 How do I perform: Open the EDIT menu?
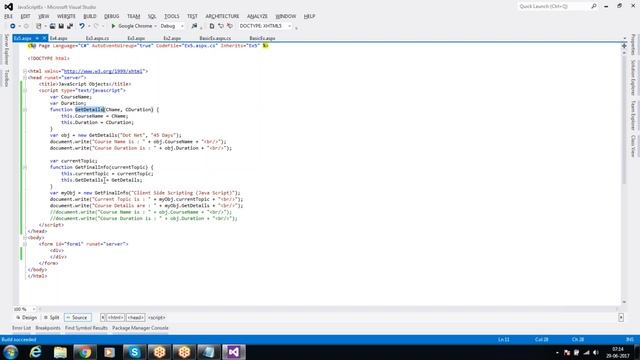coord(25,16)
